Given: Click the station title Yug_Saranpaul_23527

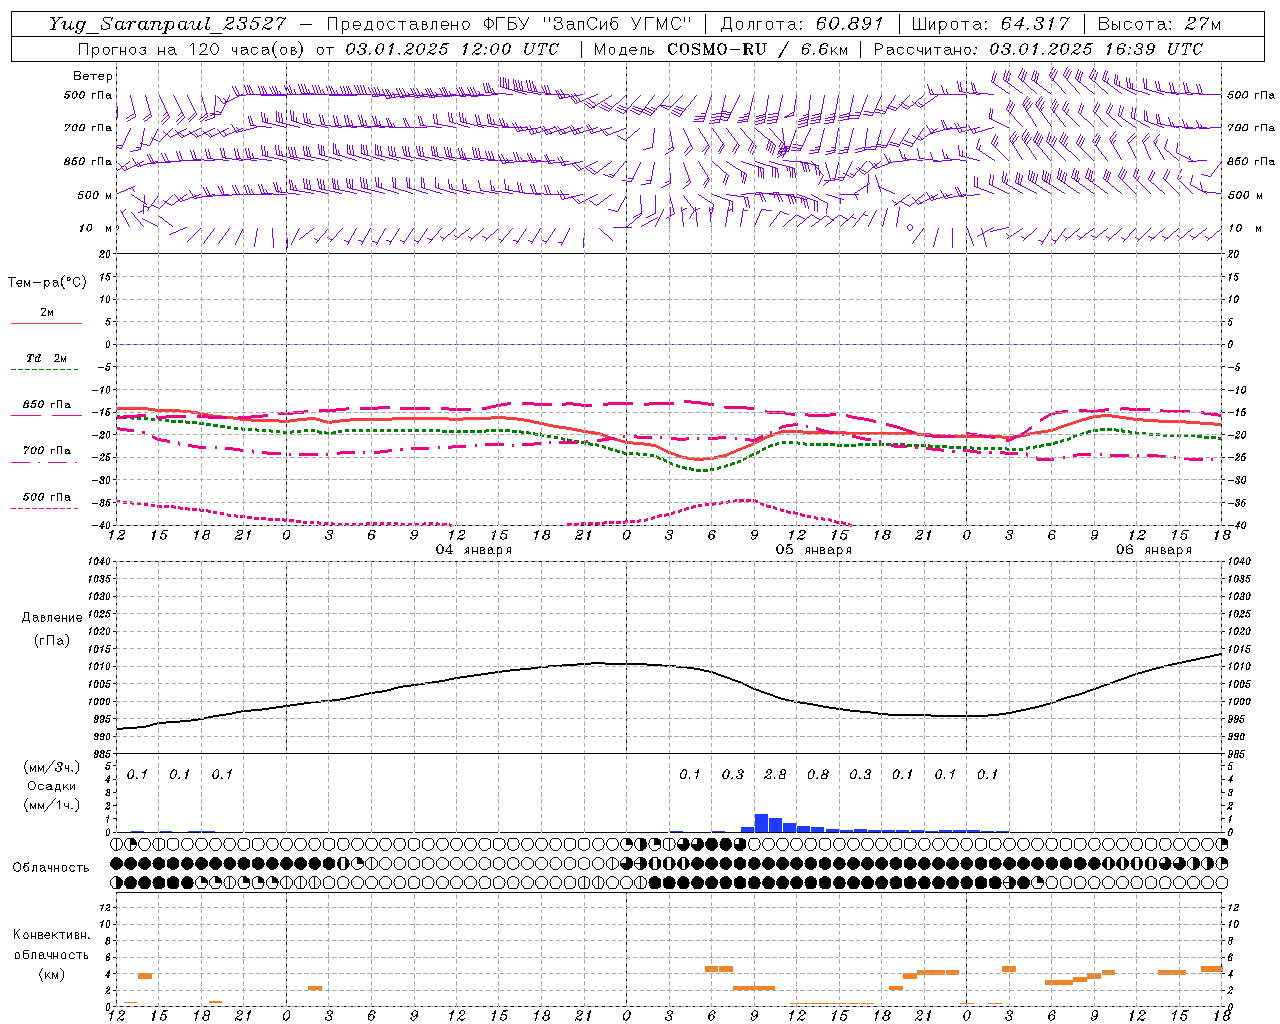Looking at the screenshot, I should pyautogui.click(x=167, y=24).
